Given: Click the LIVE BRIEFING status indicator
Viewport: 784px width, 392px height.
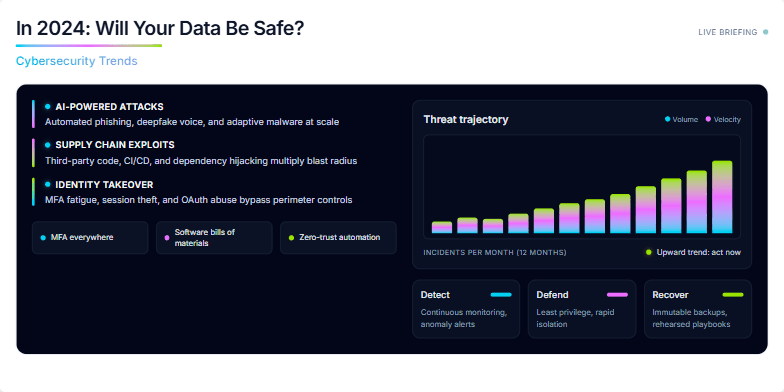Looking at the screenshot, I should (732, 32).
